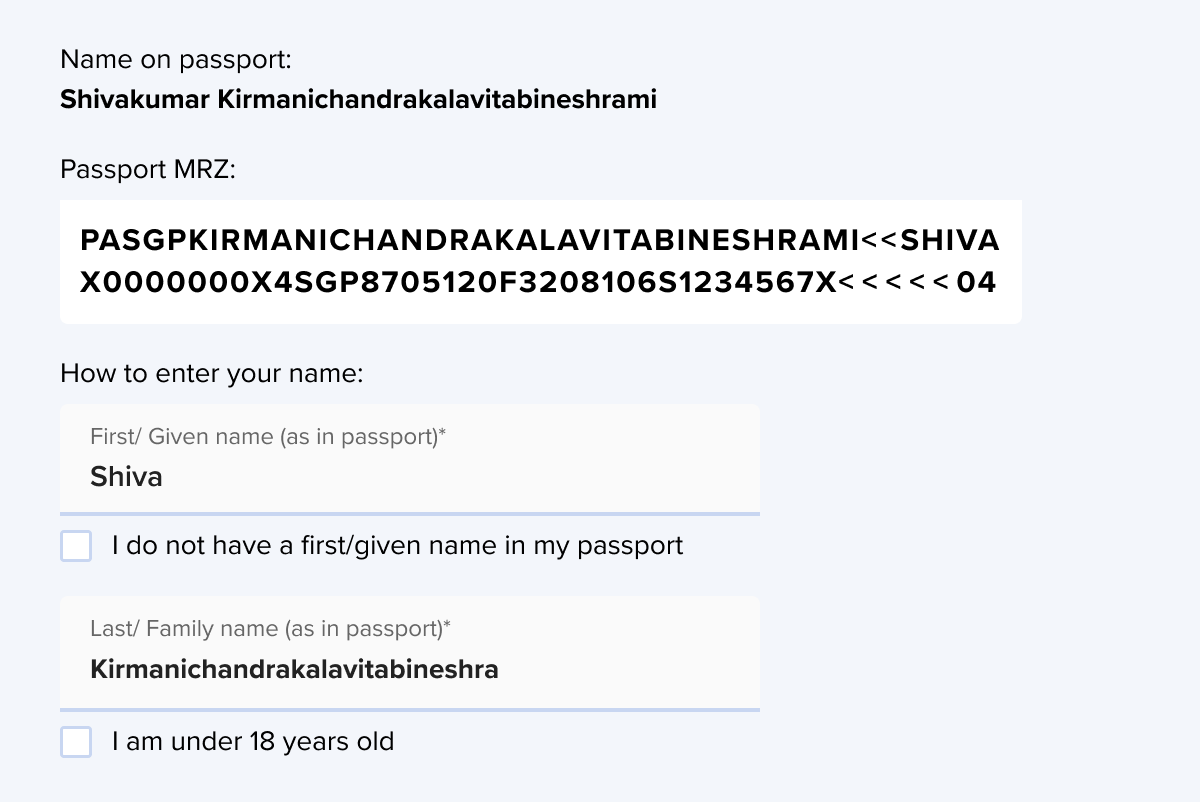Image resolution: width=1200 pixels, height=802 pixels.
Task: Tick the no first/given name checkbox
Action: pyautogui.click(x=76, y=546)
